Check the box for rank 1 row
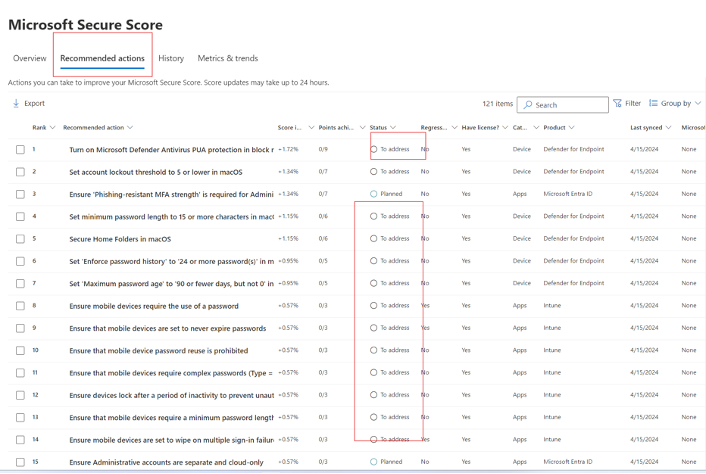 (x=20, y=149)
